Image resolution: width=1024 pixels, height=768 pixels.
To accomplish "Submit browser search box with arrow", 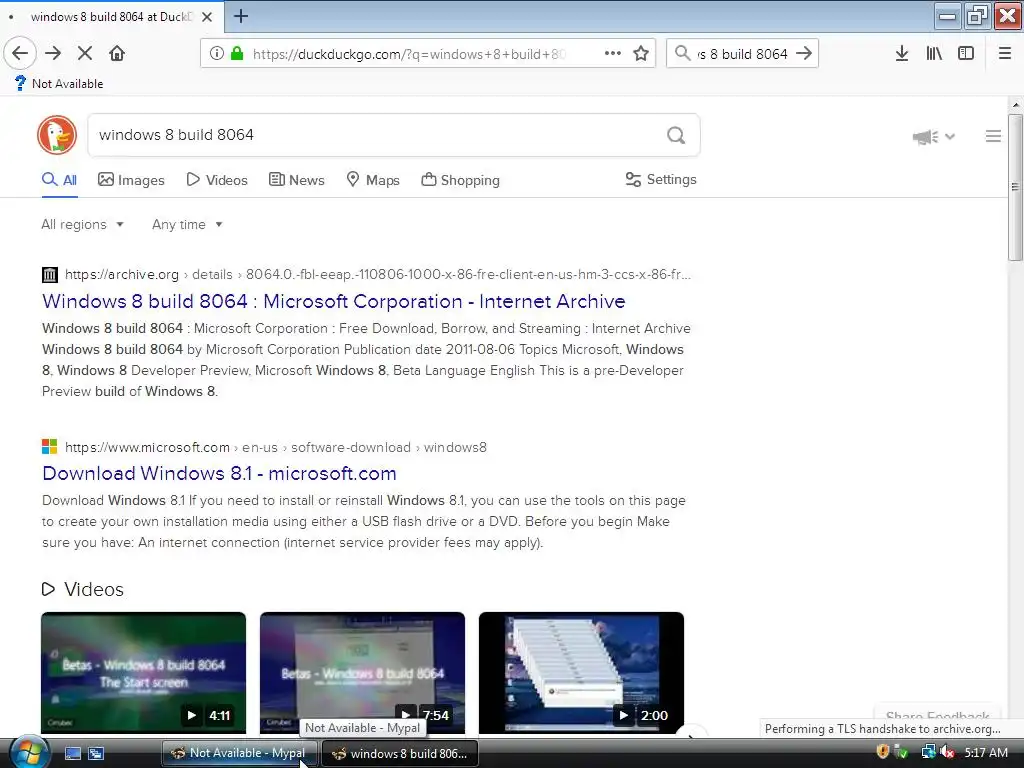I will 805,54.
